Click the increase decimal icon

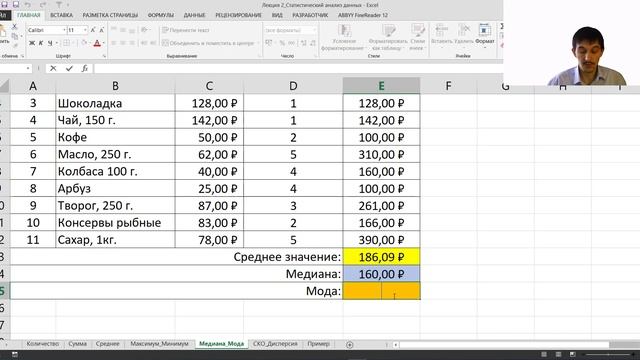pyautogui.click(x=303, y=43)
